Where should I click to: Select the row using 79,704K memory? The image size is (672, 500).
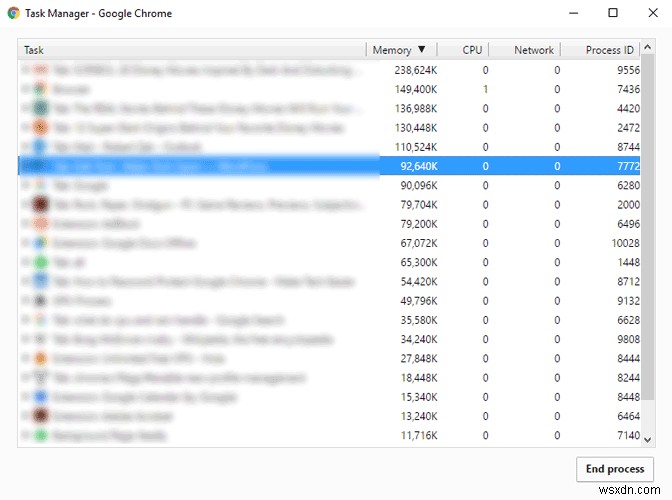pyautogui.click(x=329, y=205)
